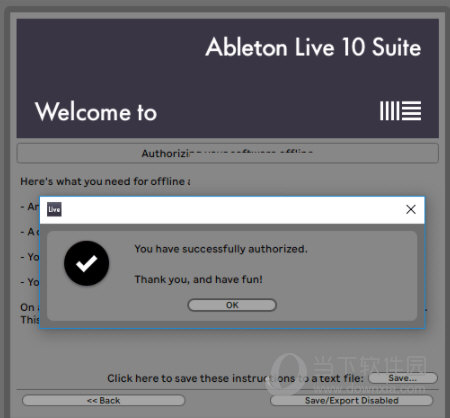
Task: Click OK in the authorization dialog
Action: [232, 305]
